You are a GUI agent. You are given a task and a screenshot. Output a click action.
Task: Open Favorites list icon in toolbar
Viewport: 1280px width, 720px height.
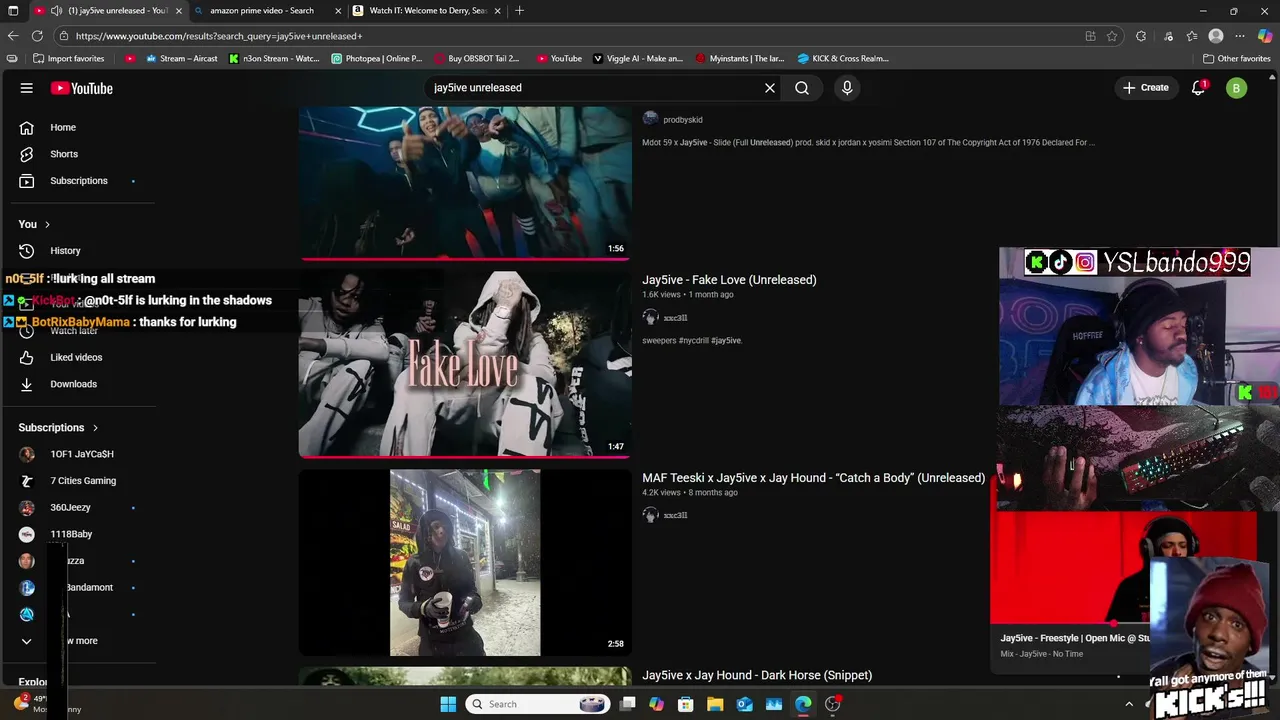pos(1192,36)
